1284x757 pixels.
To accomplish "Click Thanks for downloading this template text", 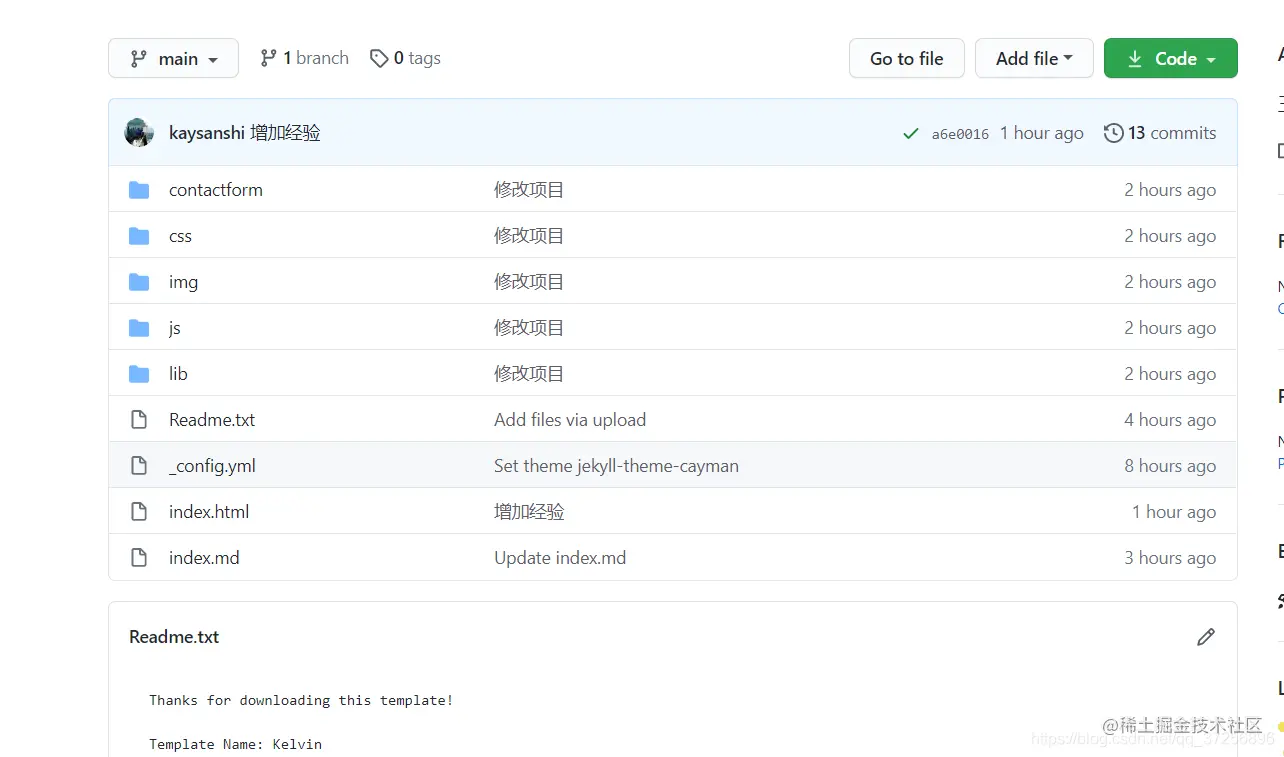I will click(301, 700).
